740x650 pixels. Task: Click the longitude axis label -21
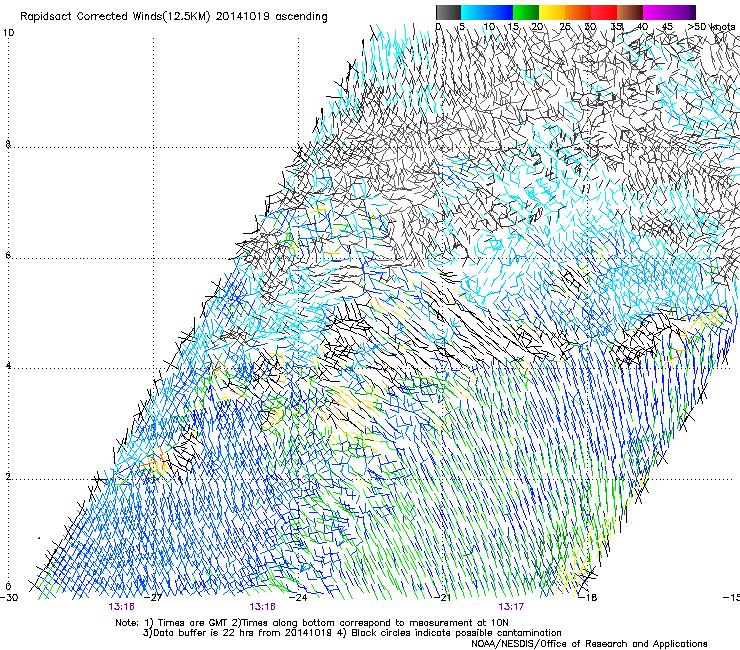click(443, 597)
